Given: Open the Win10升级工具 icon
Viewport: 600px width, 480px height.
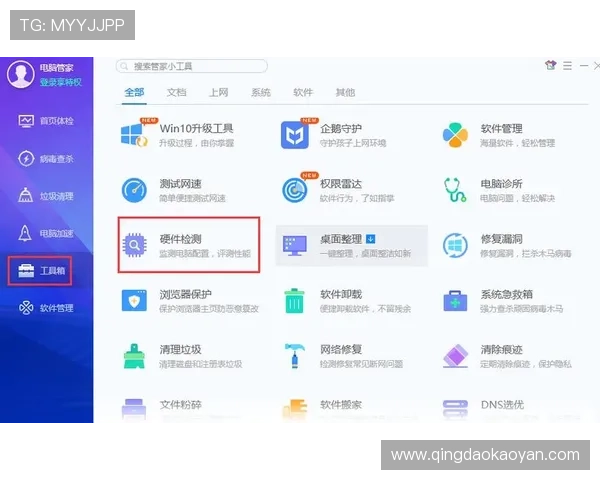Looking at the screenshot, I should (134, 135).
